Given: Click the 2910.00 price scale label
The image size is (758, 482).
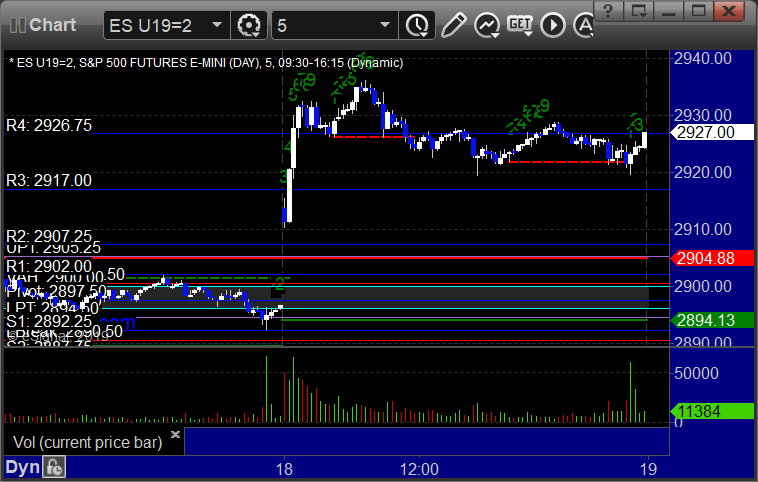Looking at the screenshot, I should point(703,229).
